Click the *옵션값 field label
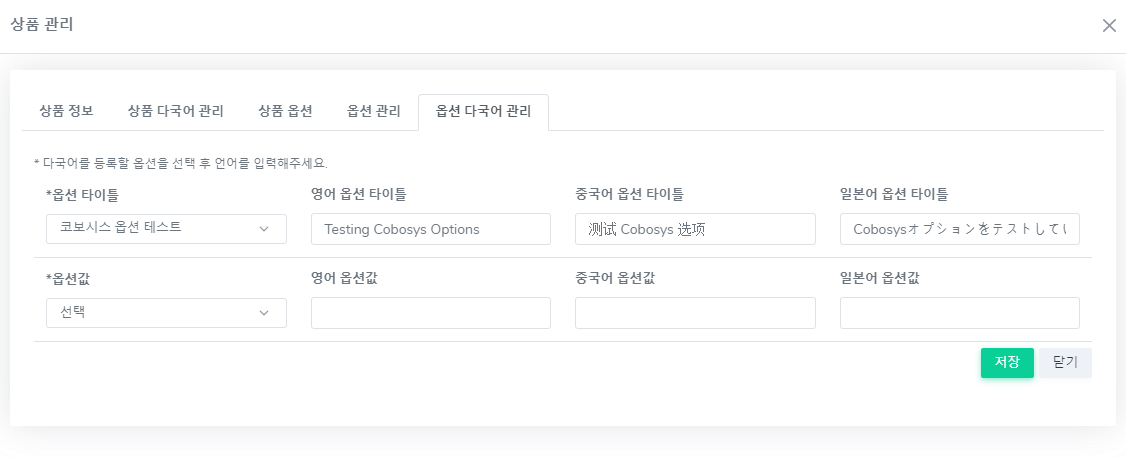This screenshot has height=458, width=1126. [68, 278]
